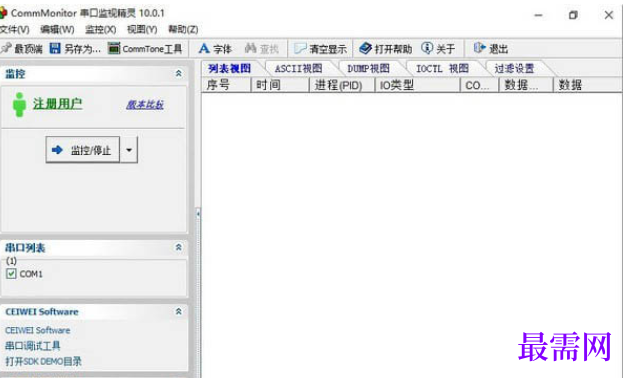Viewport: 630px width, 378px height.
Task: Switch to the DUMP视图 tab
Action: [368, 69]
